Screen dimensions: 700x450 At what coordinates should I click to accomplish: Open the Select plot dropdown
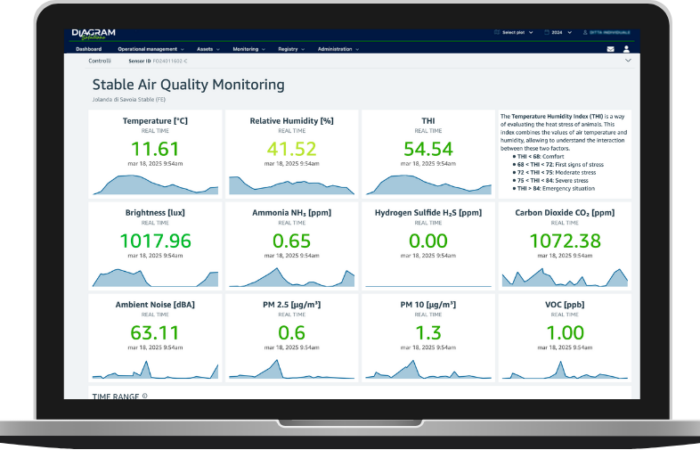(514, 33)
